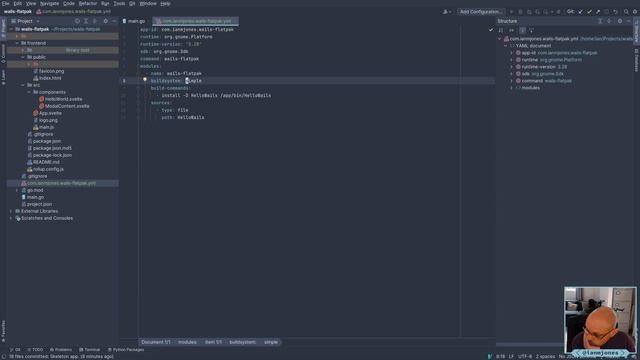
Task: Click 'buildsystem:' breadcrumb in editor
Action: (x=242, y=342)
